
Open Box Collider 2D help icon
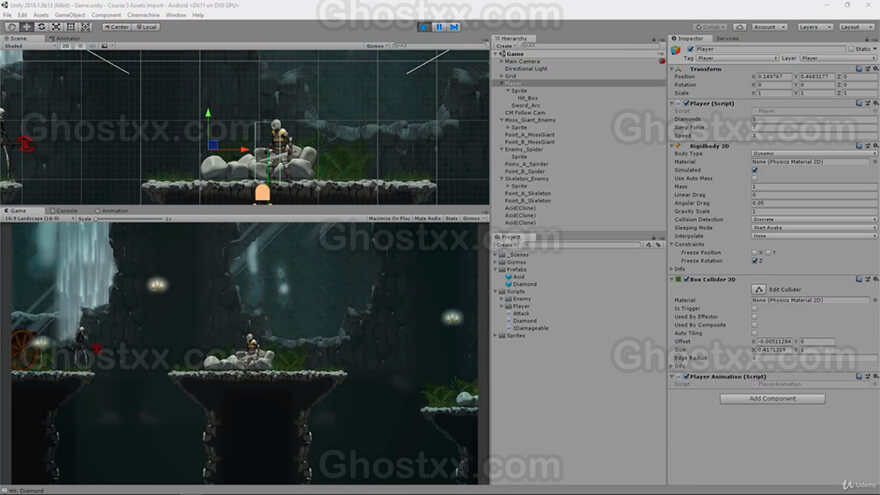(x=859, y=279)
